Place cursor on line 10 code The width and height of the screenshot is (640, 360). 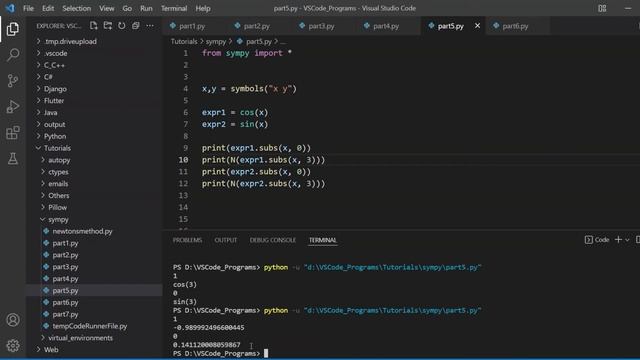point(263,160)
